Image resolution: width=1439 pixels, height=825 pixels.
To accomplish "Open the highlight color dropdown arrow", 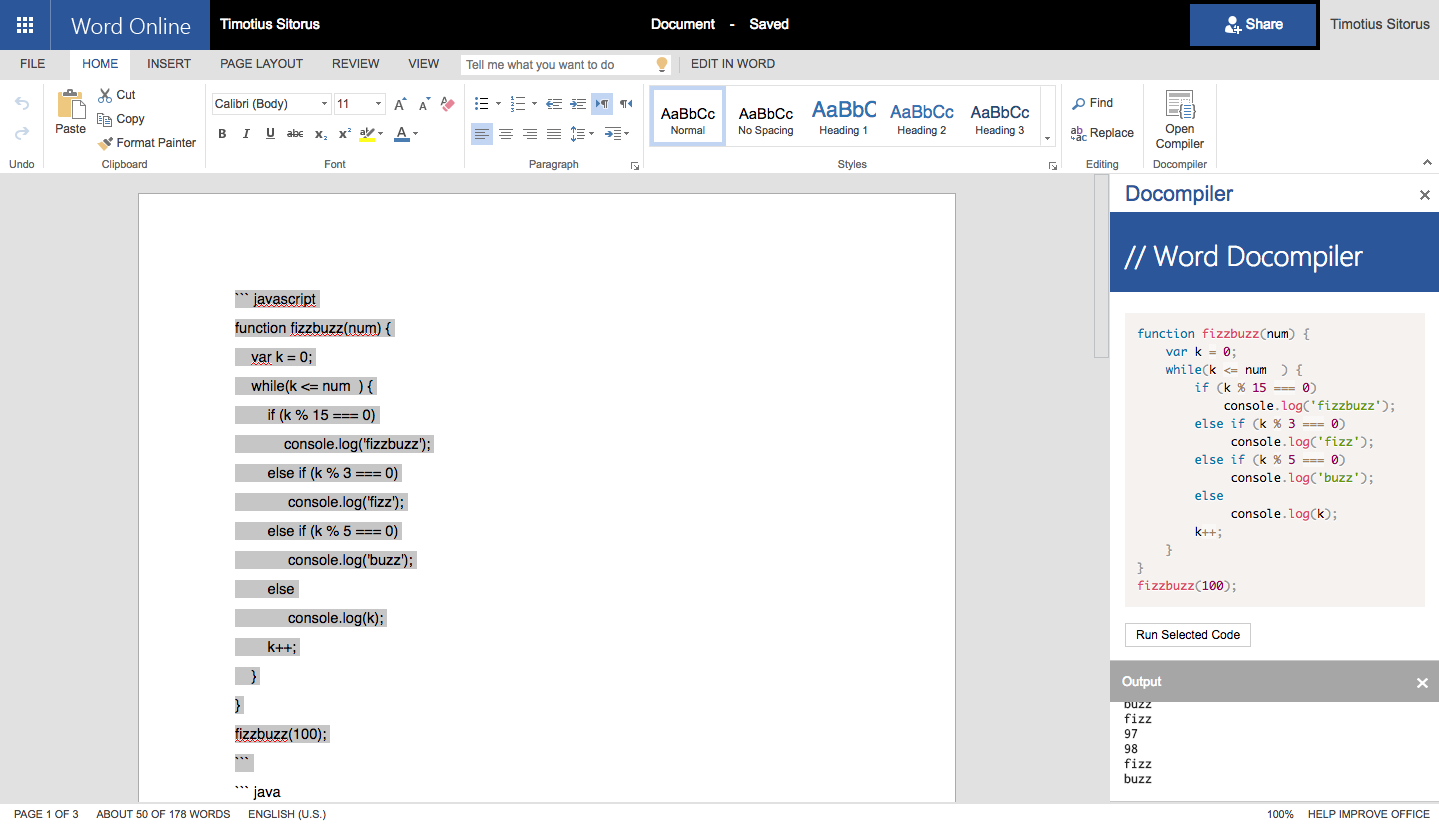I will point(380,134).
